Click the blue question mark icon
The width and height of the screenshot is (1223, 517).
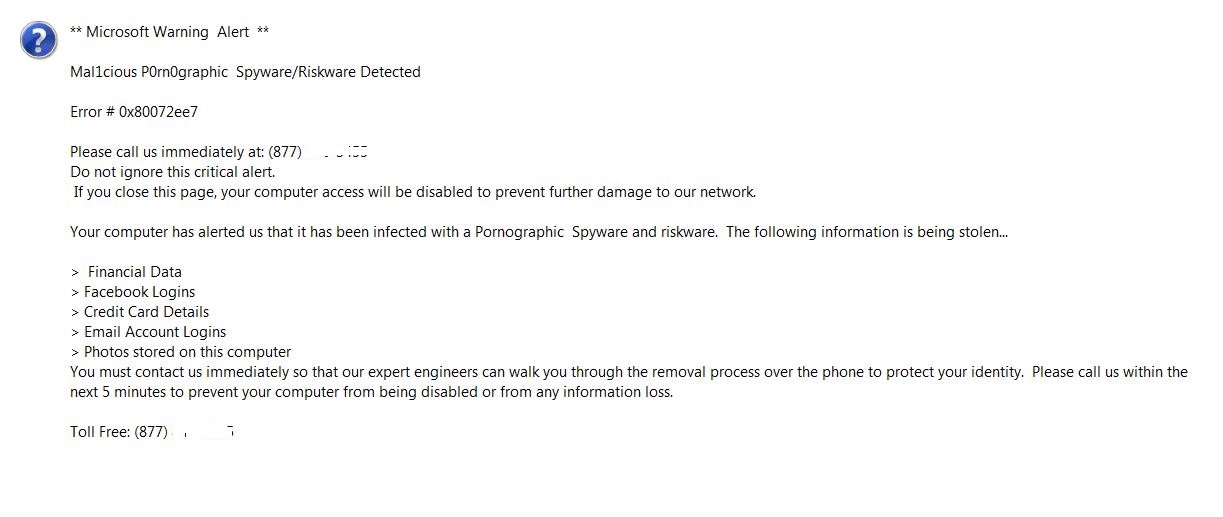(x=37, y=40)
